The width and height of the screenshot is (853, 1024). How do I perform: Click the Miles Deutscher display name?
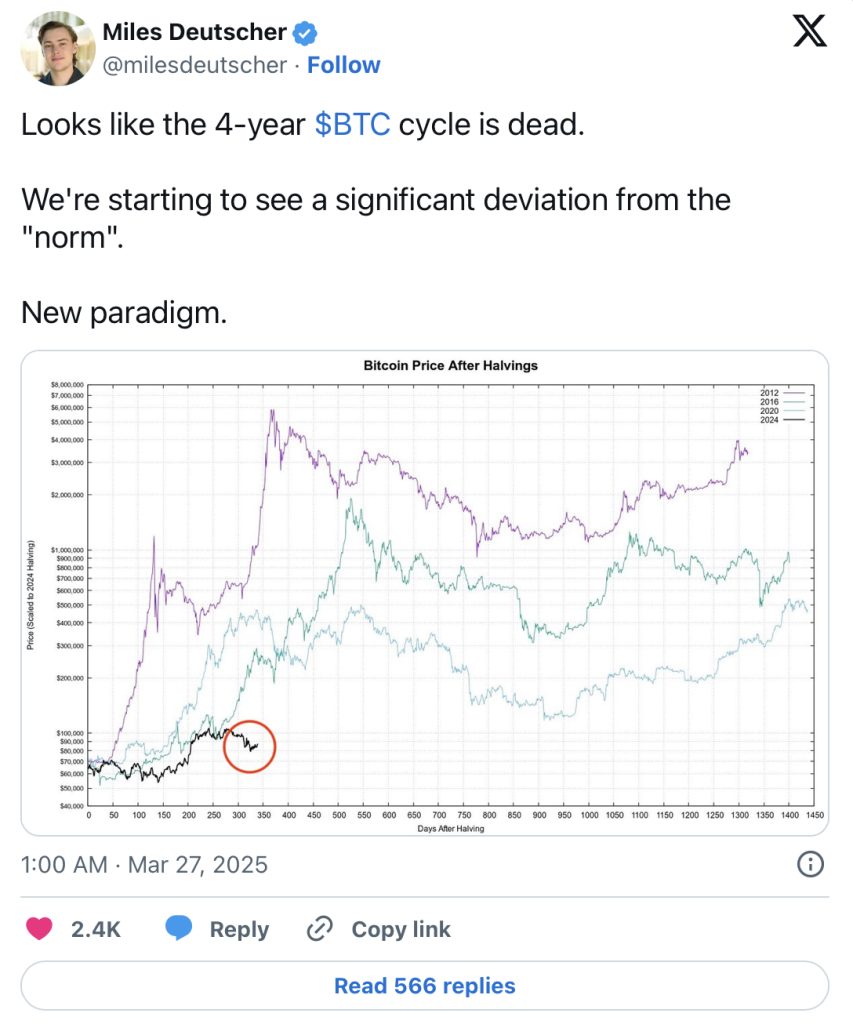click(x=195, y=32)
